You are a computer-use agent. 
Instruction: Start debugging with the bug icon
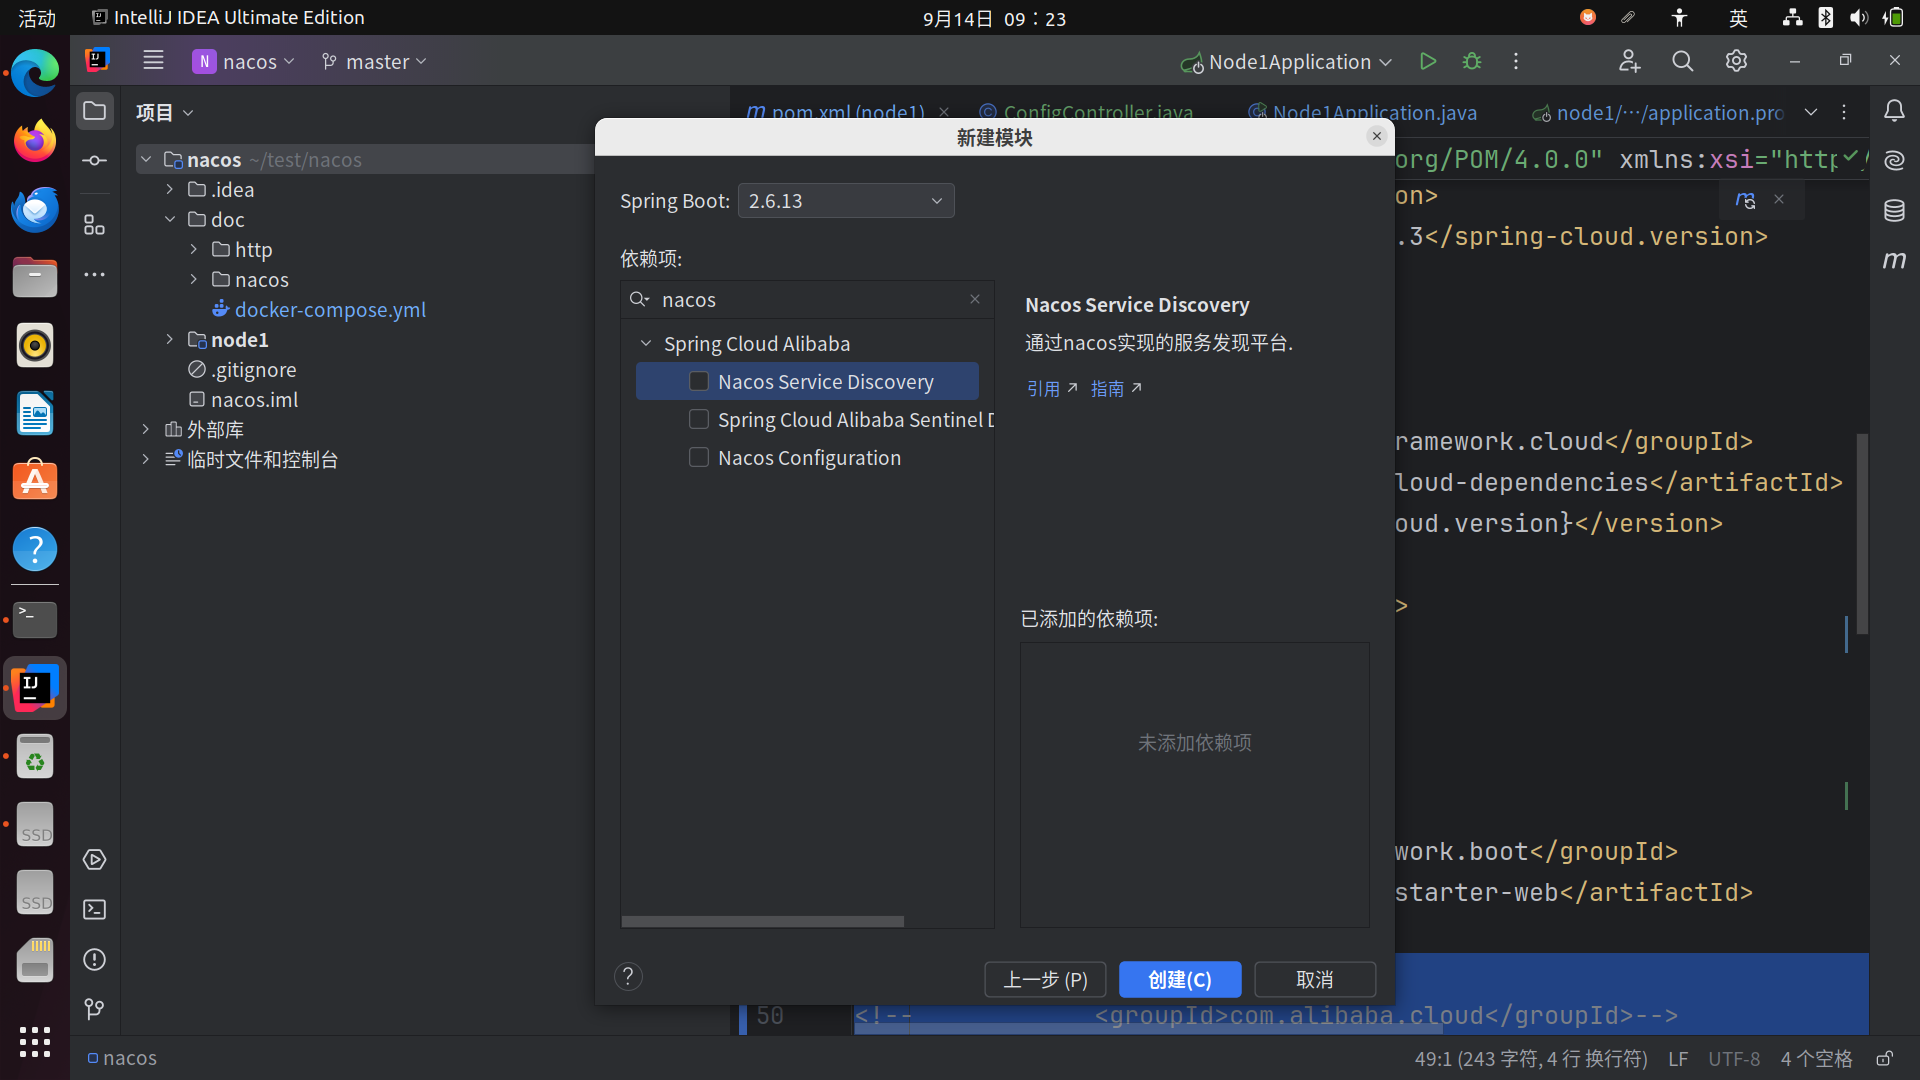(x=1472, y=61)
